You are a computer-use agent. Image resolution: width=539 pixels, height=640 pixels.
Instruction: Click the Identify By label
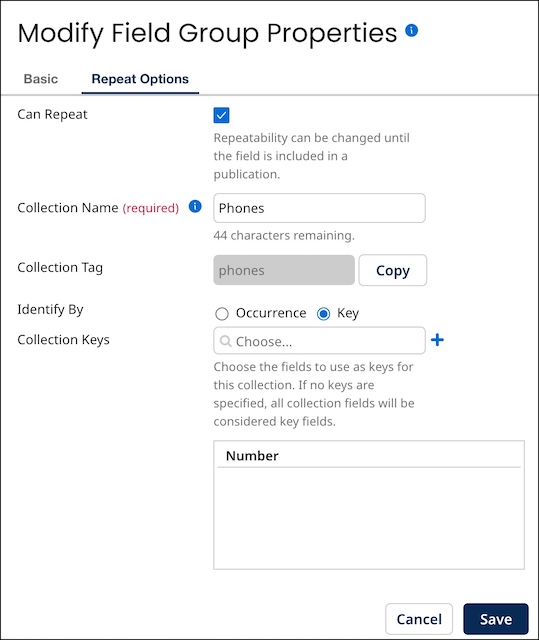point(50,310)
